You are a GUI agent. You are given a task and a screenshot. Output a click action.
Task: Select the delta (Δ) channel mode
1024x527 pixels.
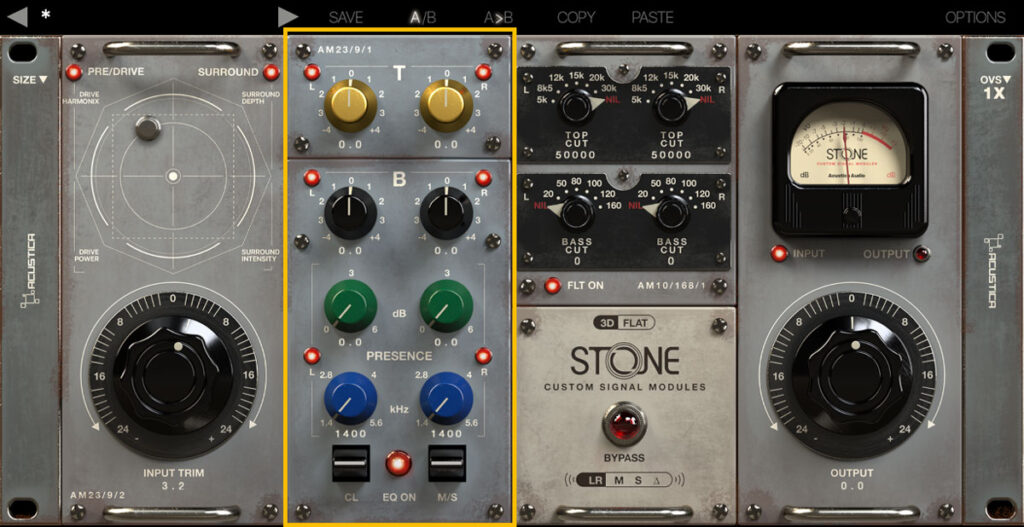tap(658, 481)
